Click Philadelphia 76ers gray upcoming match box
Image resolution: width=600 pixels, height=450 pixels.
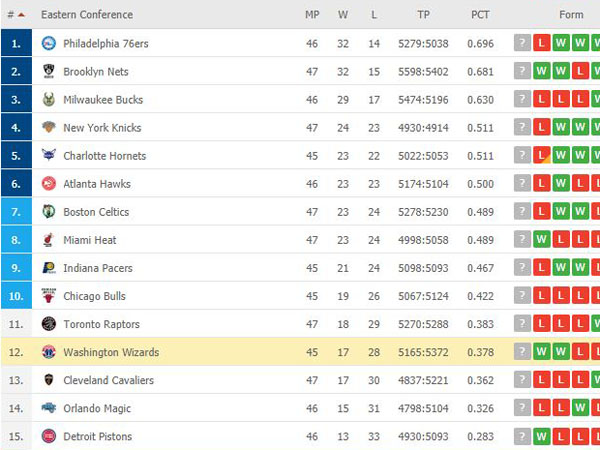coord(522,43)
